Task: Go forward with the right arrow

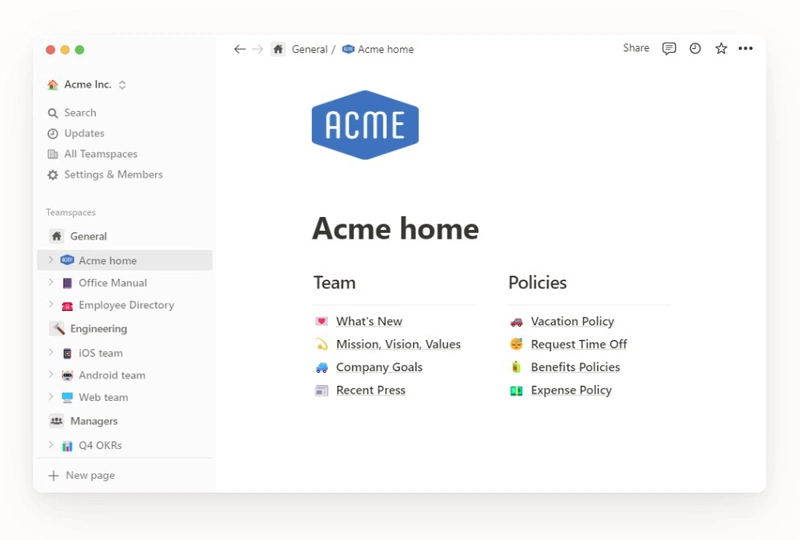Action: (x=258, y=49)
